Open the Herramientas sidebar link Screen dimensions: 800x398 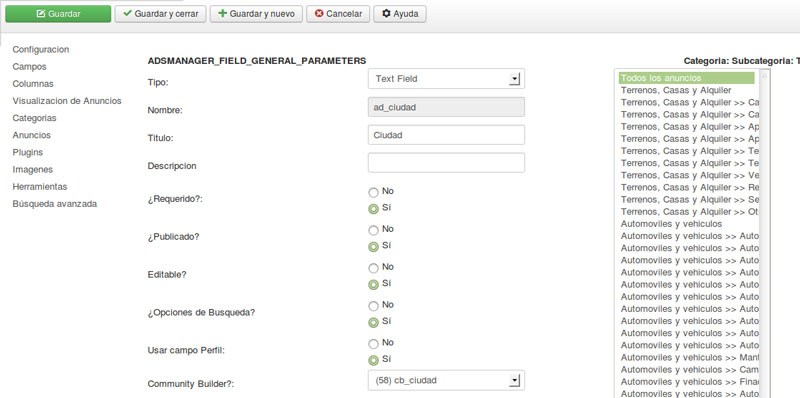pyautogui.click(x=40, y=187)
